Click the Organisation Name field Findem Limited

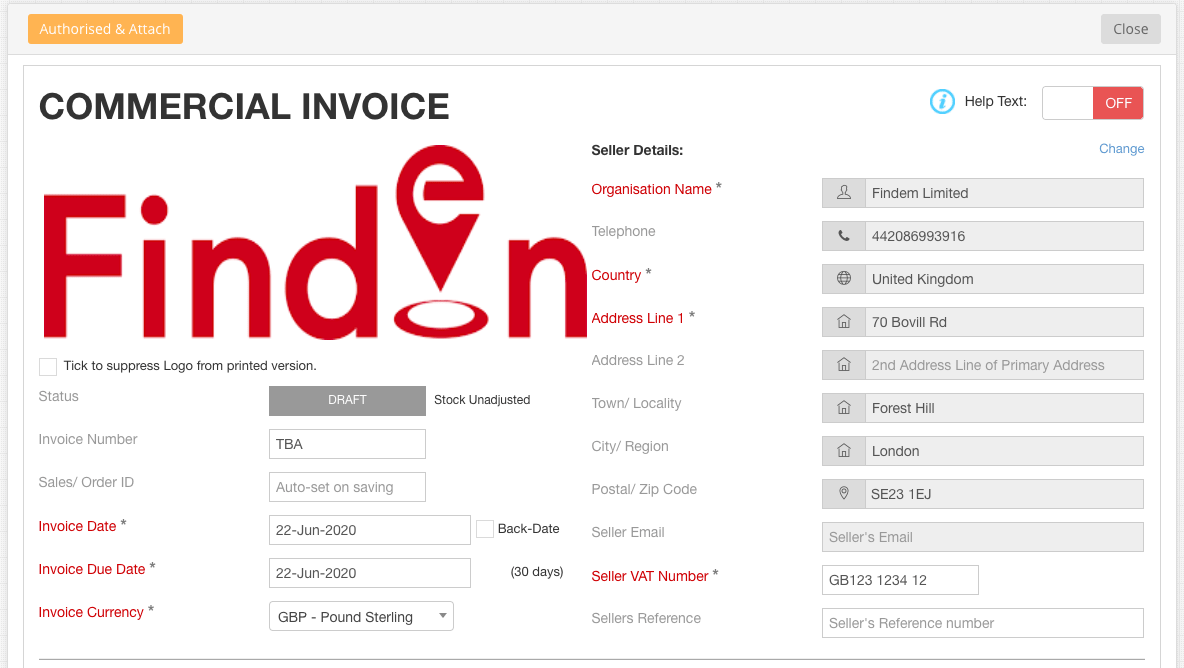pos(1004,193)
